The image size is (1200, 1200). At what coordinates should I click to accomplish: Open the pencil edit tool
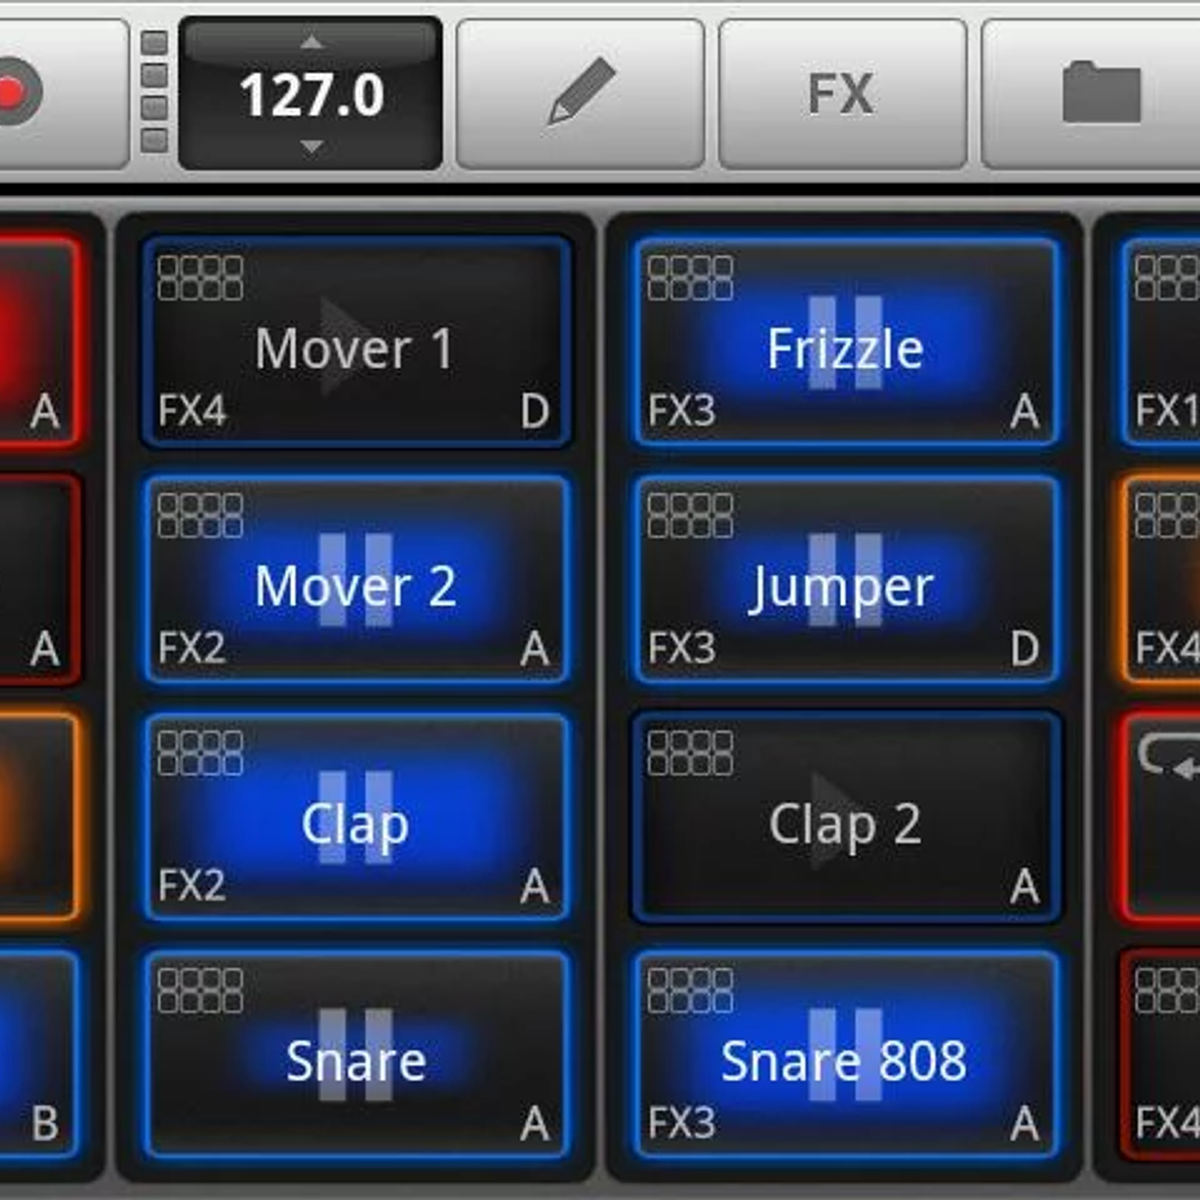580,93
